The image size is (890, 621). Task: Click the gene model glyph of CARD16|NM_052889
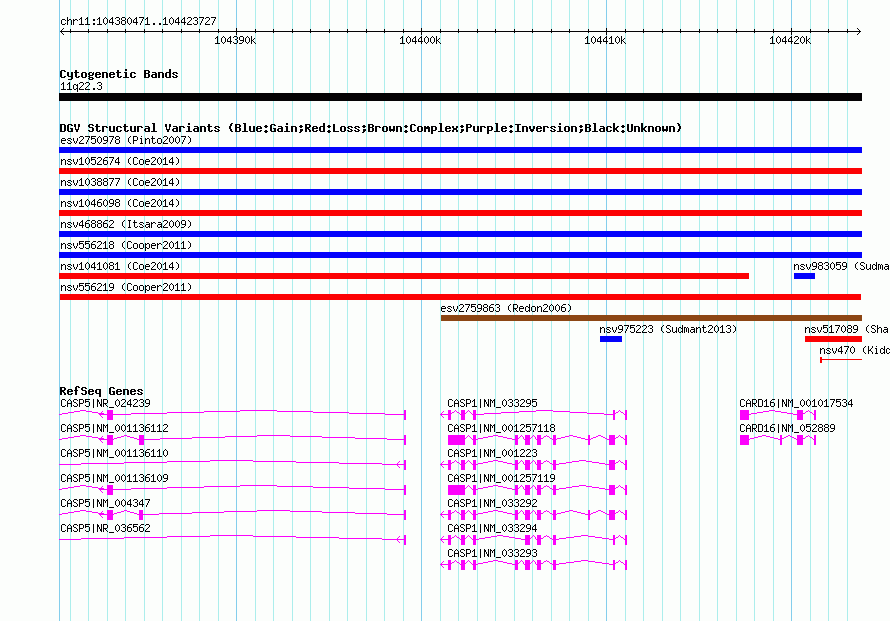(x=778, y=440)
